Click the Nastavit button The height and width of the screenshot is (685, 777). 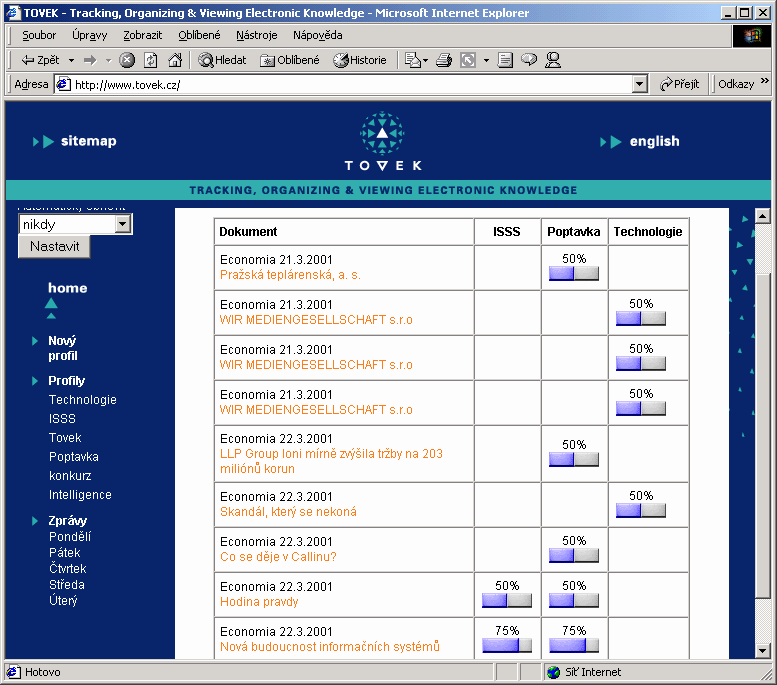(x=55, y=246)
